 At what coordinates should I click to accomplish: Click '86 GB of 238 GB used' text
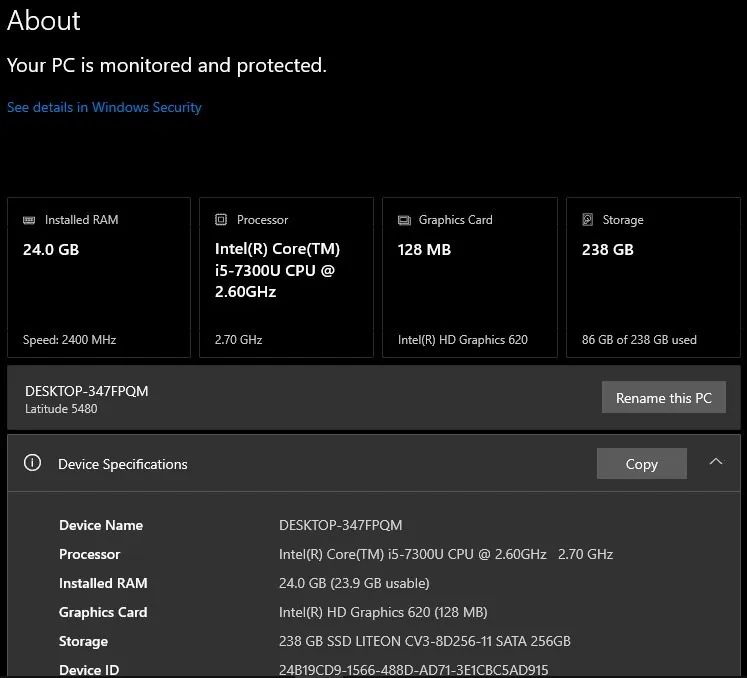click(x=639, y=340)
